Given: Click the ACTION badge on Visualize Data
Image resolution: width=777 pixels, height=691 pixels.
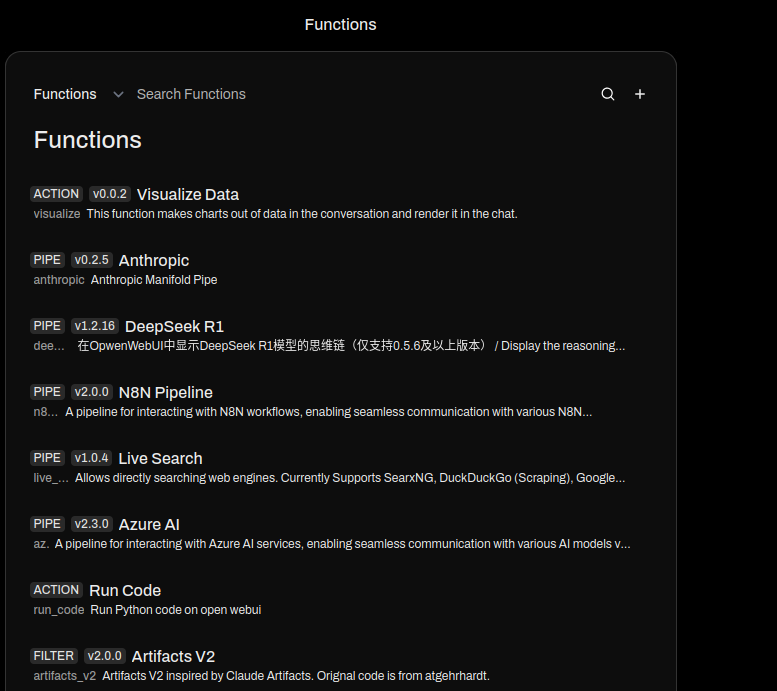Looking at the screenshot, I should [x=56, y=194].
